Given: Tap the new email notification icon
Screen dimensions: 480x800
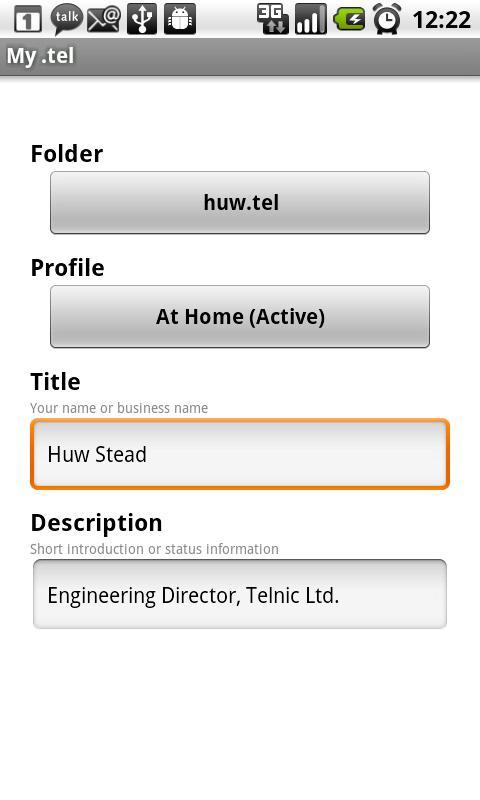Looking at the screenshot, I should (x=104, y=19).
